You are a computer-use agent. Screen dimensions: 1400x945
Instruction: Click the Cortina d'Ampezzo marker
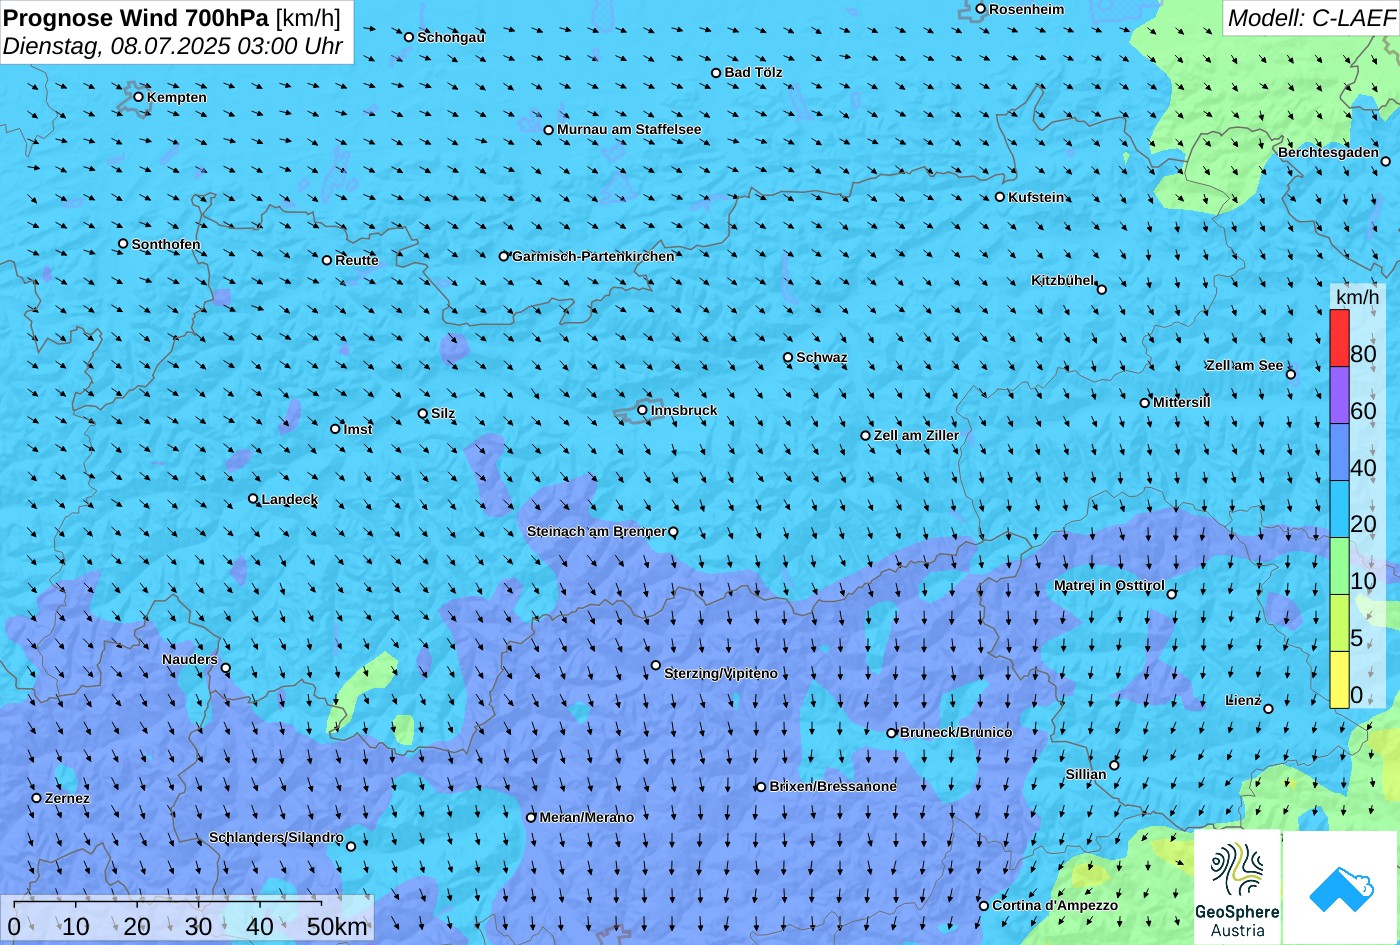984,906
